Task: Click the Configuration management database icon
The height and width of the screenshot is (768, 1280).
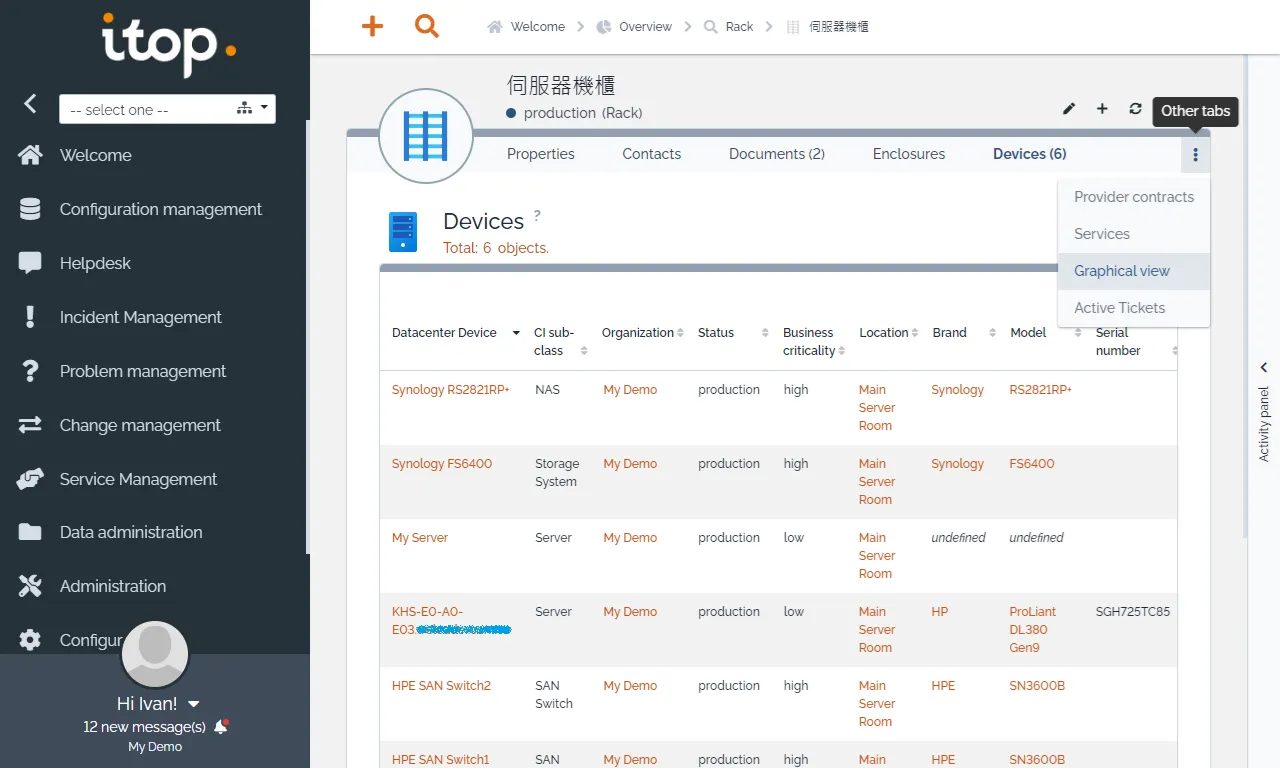Action: (x=30, y=209)
